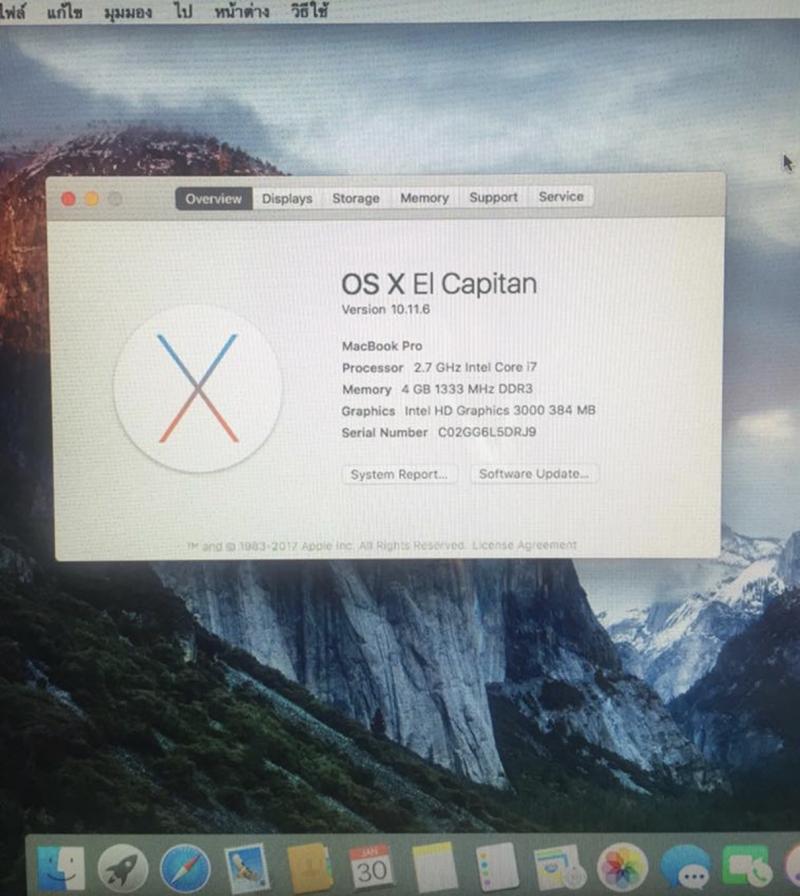Click the MacBook Pro model name
The image size is (800, 896).
pyautogui.click(x=382, y=346)
